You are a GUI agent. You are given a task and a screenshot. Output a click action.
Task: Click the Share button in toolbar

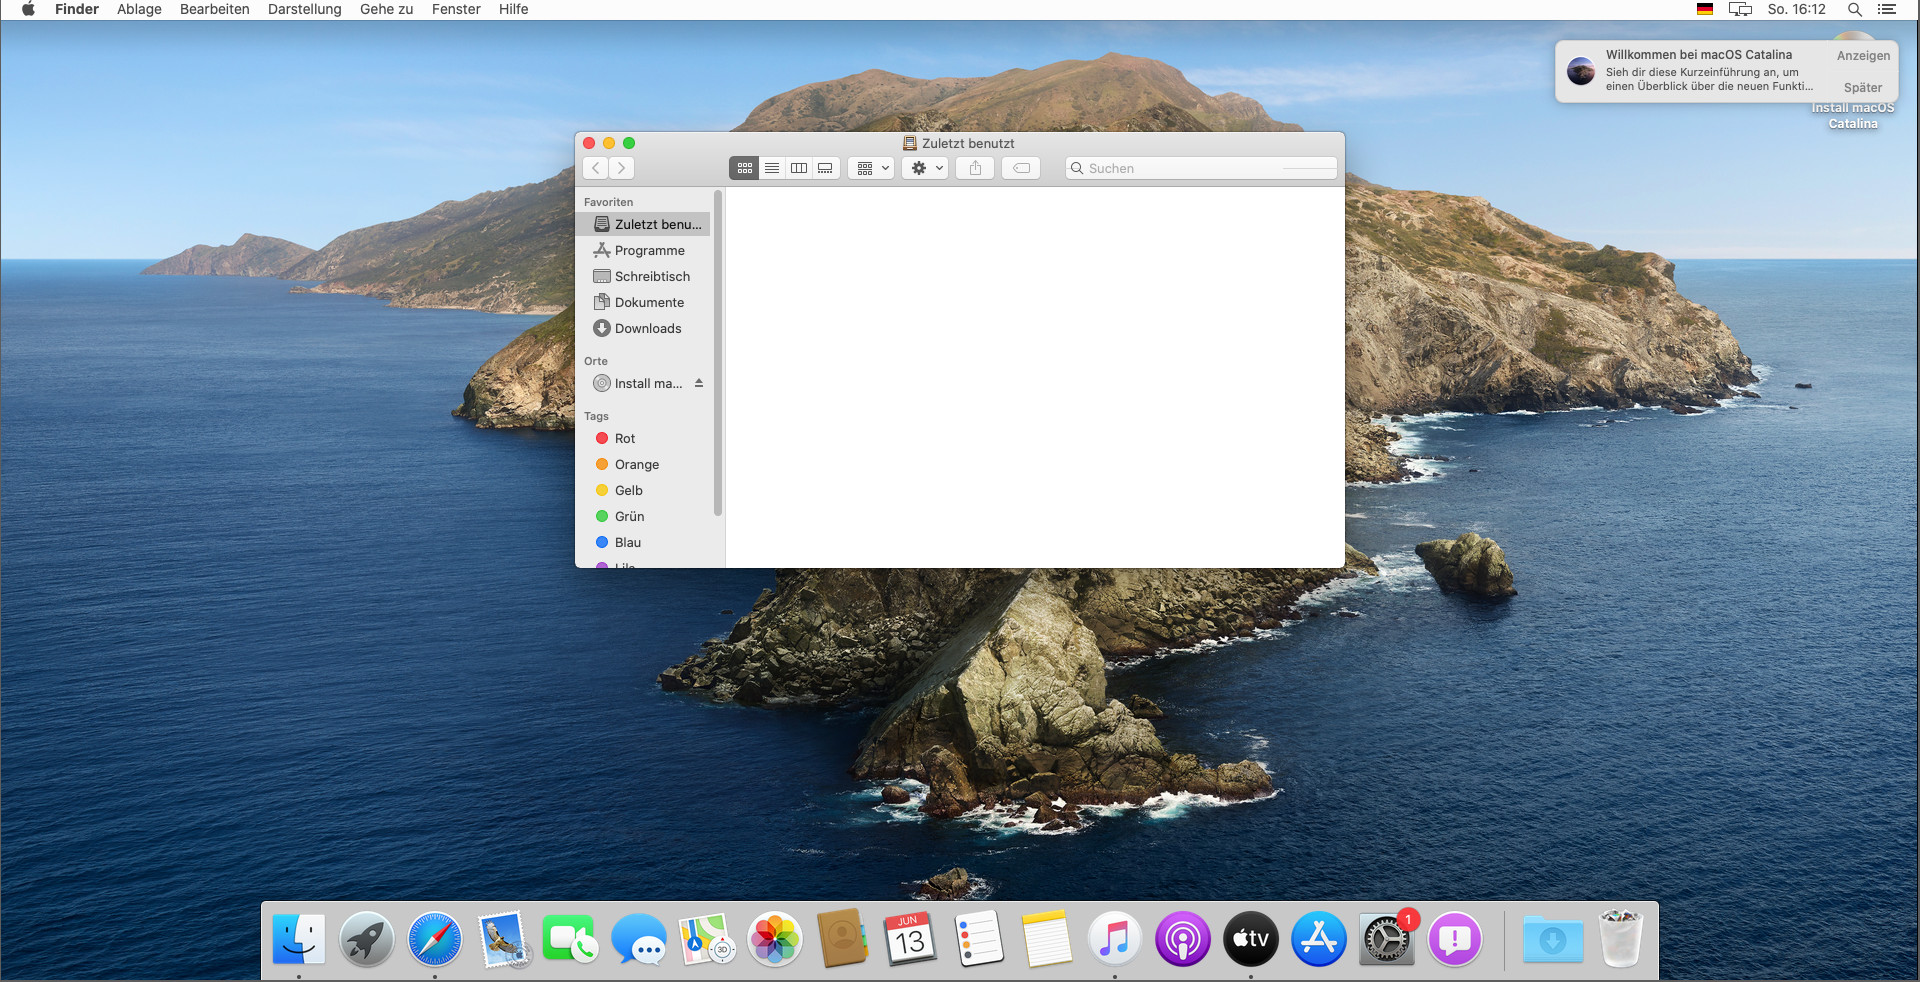pos(975,168)
